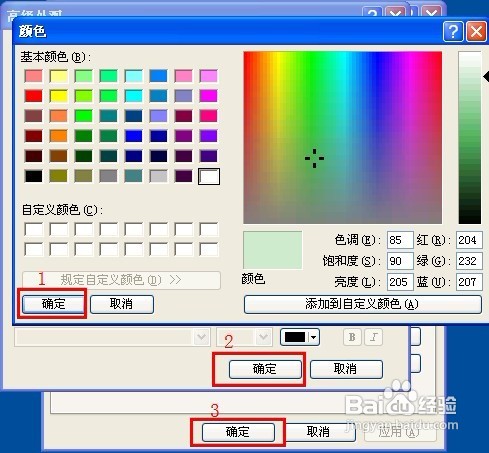Click the 红 red value field

[x=469, y=240]
